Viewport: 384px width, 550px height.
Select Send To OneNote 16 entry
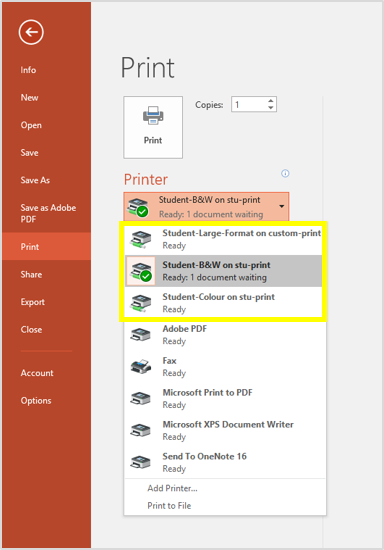click(225, 462)
